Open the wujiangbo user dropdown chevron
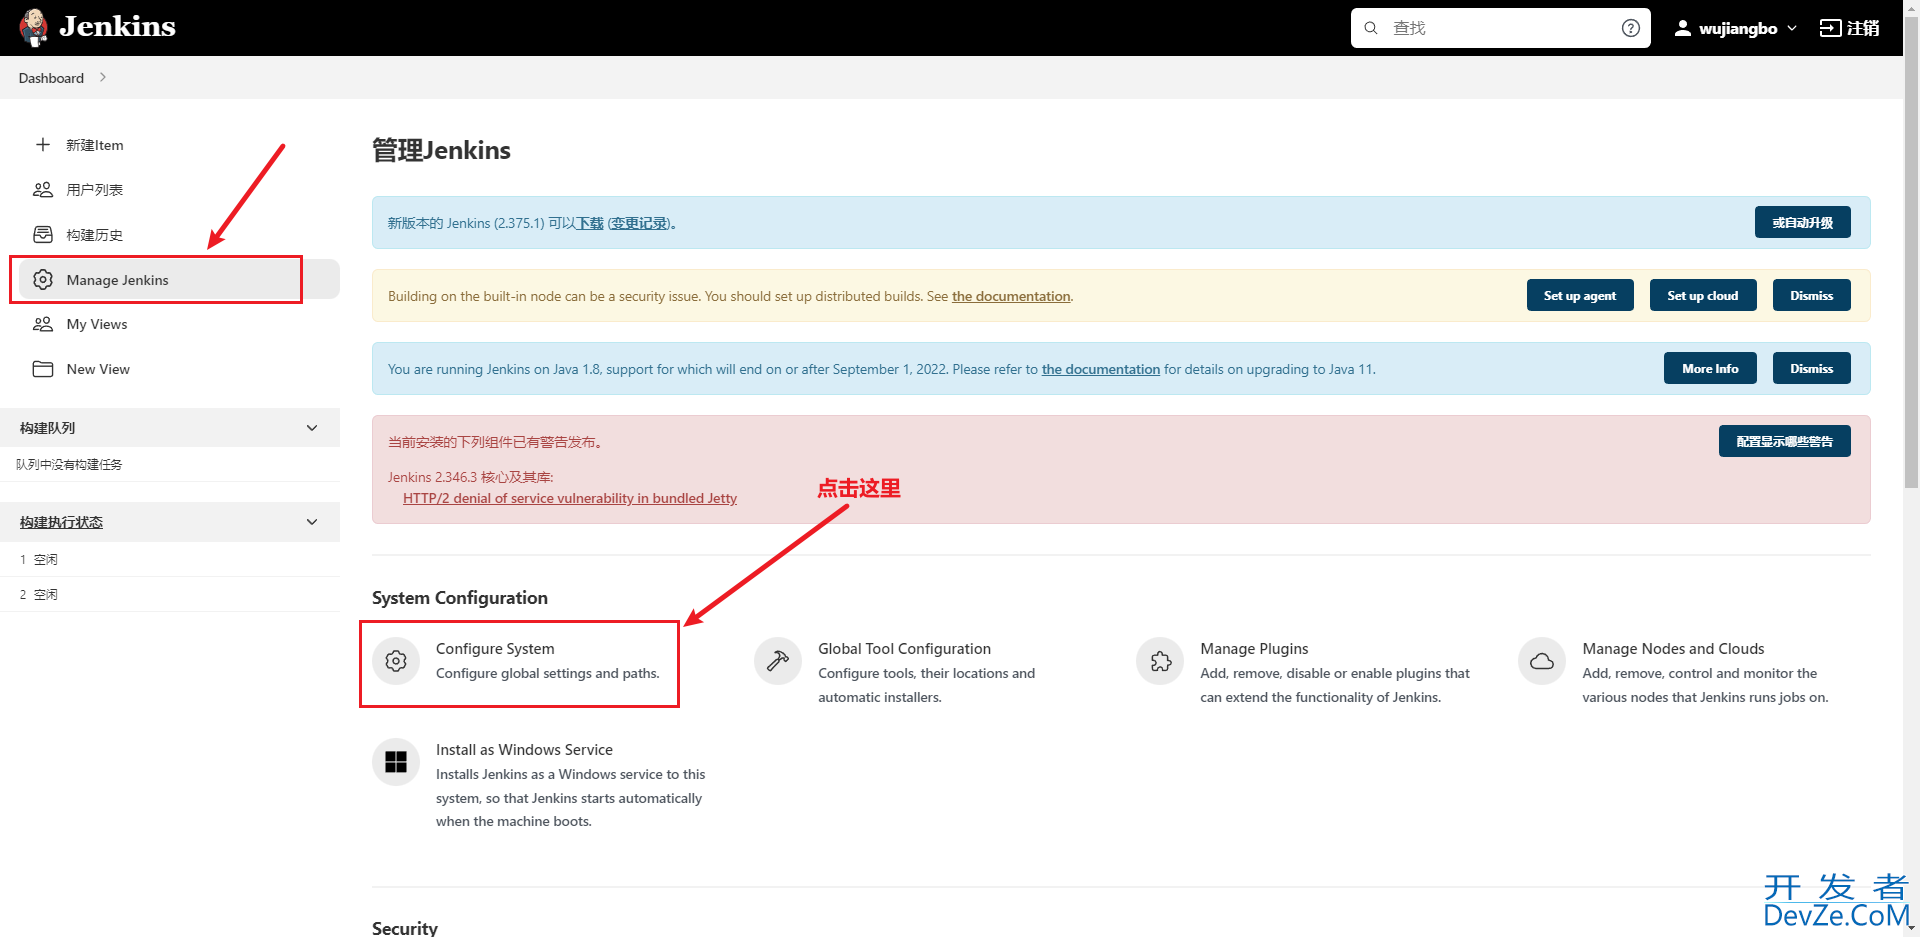The image size is (1920, 937). (x=1792, y=28)
